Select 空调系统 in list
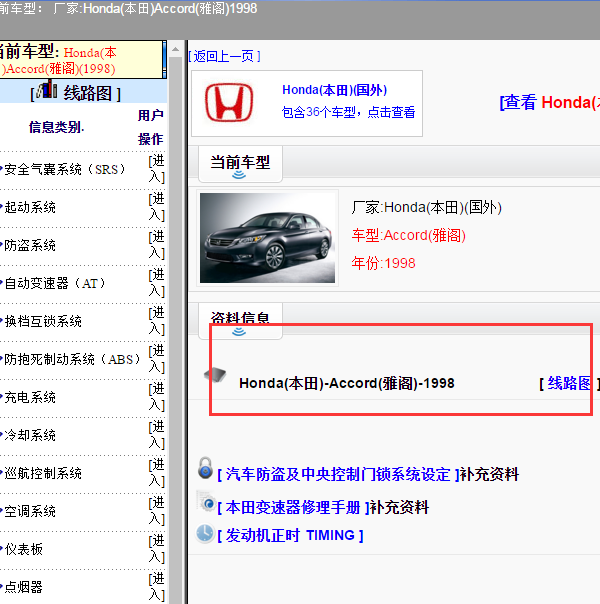Image resolution: width=600 pixels, height=604 pixels. point(30,511)
